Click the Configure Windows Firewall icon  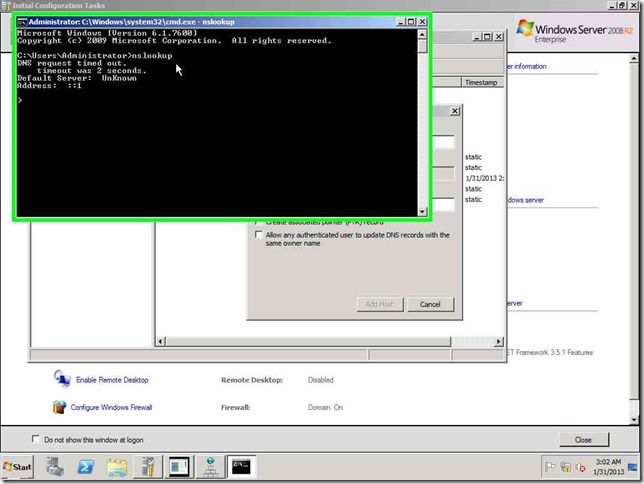(x=60, y=407)
